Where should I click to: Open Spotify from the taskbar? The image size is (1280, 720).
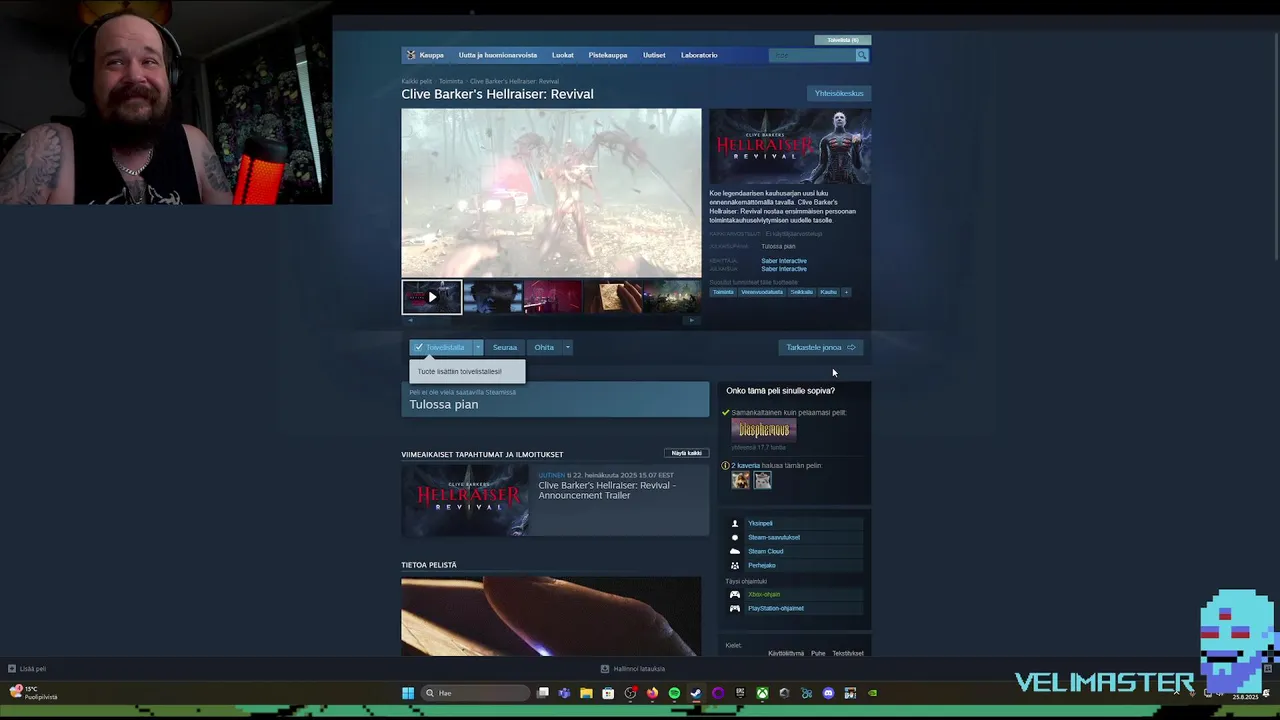pyautogui.click(x=674, y=693)
